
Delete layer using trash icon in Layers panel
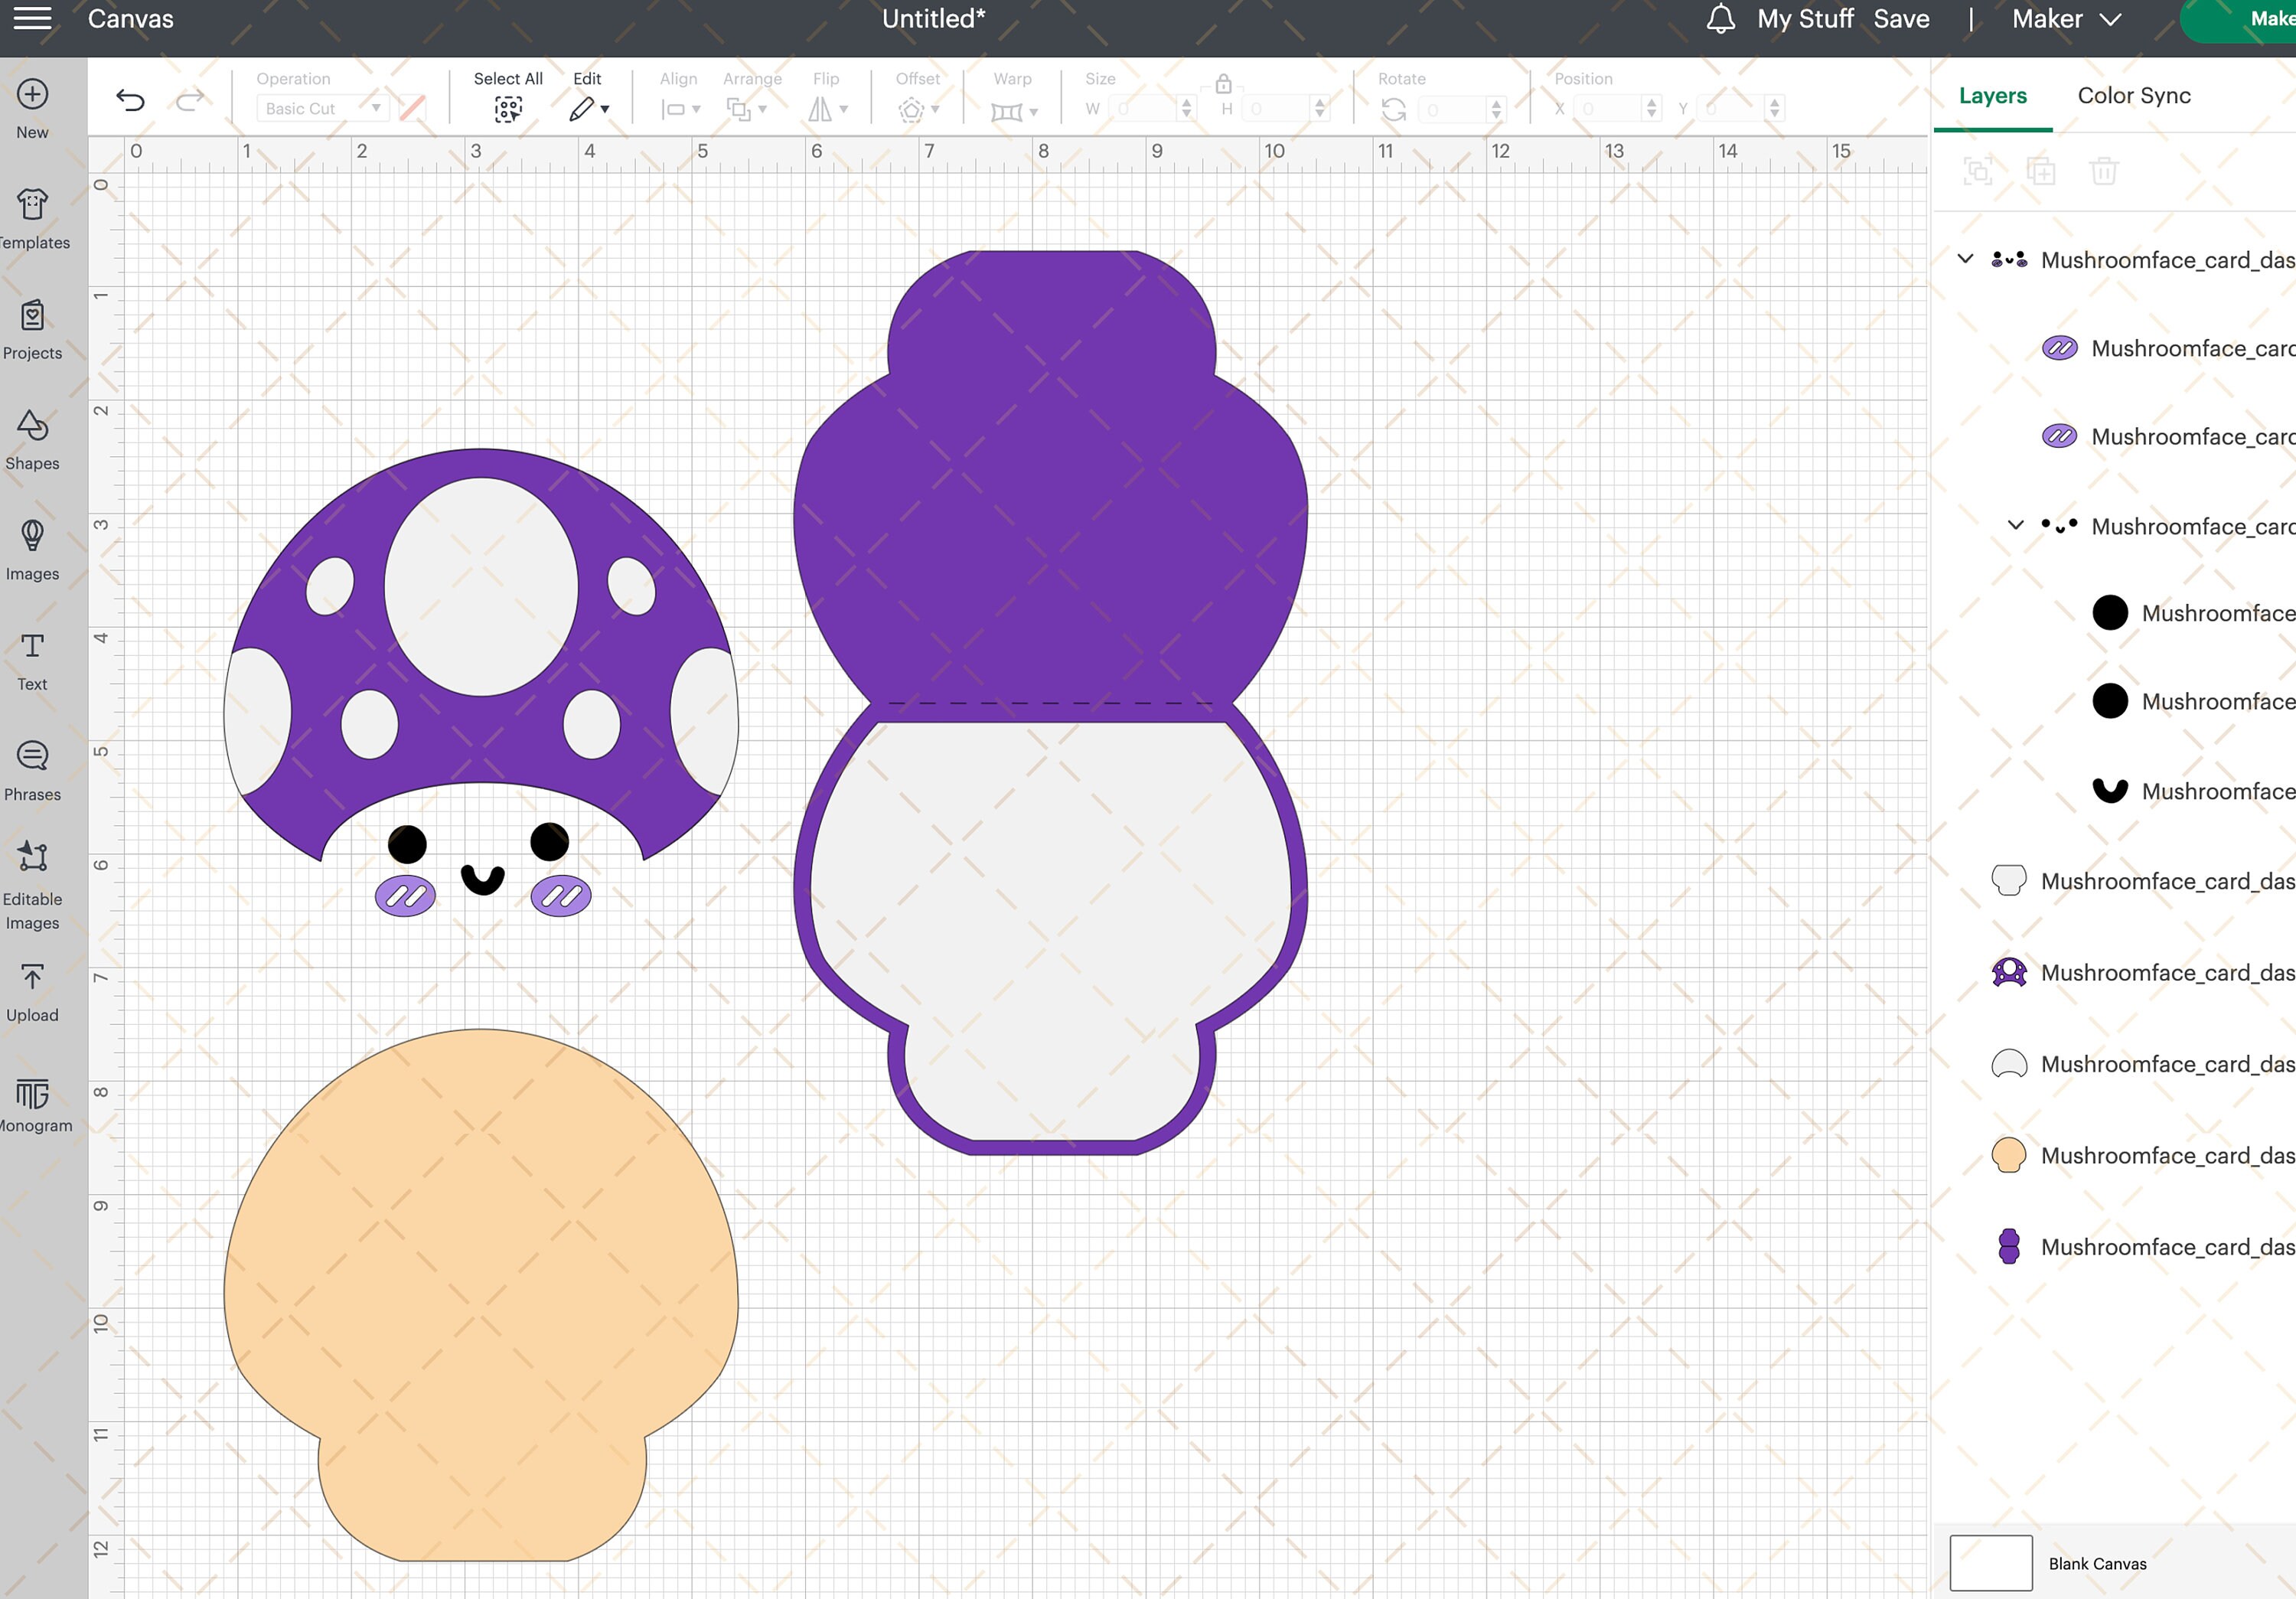(x=2105, y=171)
